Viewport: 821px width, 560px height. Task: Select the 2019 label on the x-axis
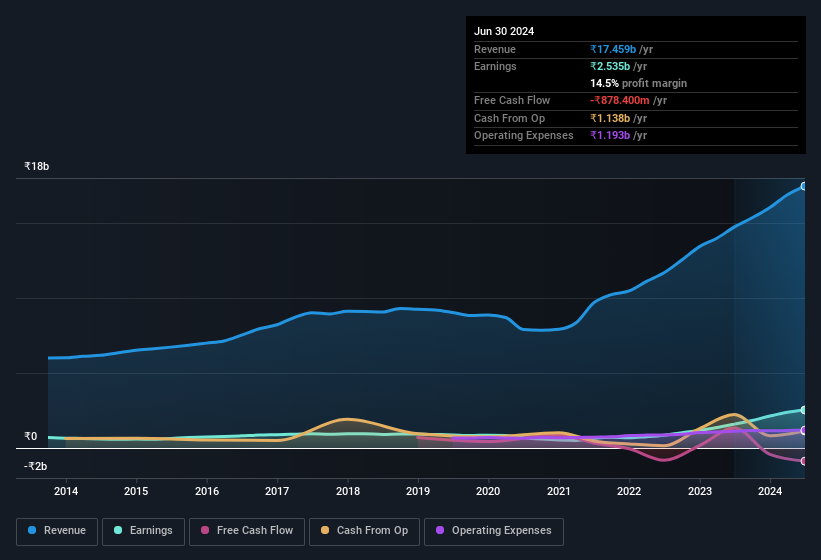tap(418, 491)
